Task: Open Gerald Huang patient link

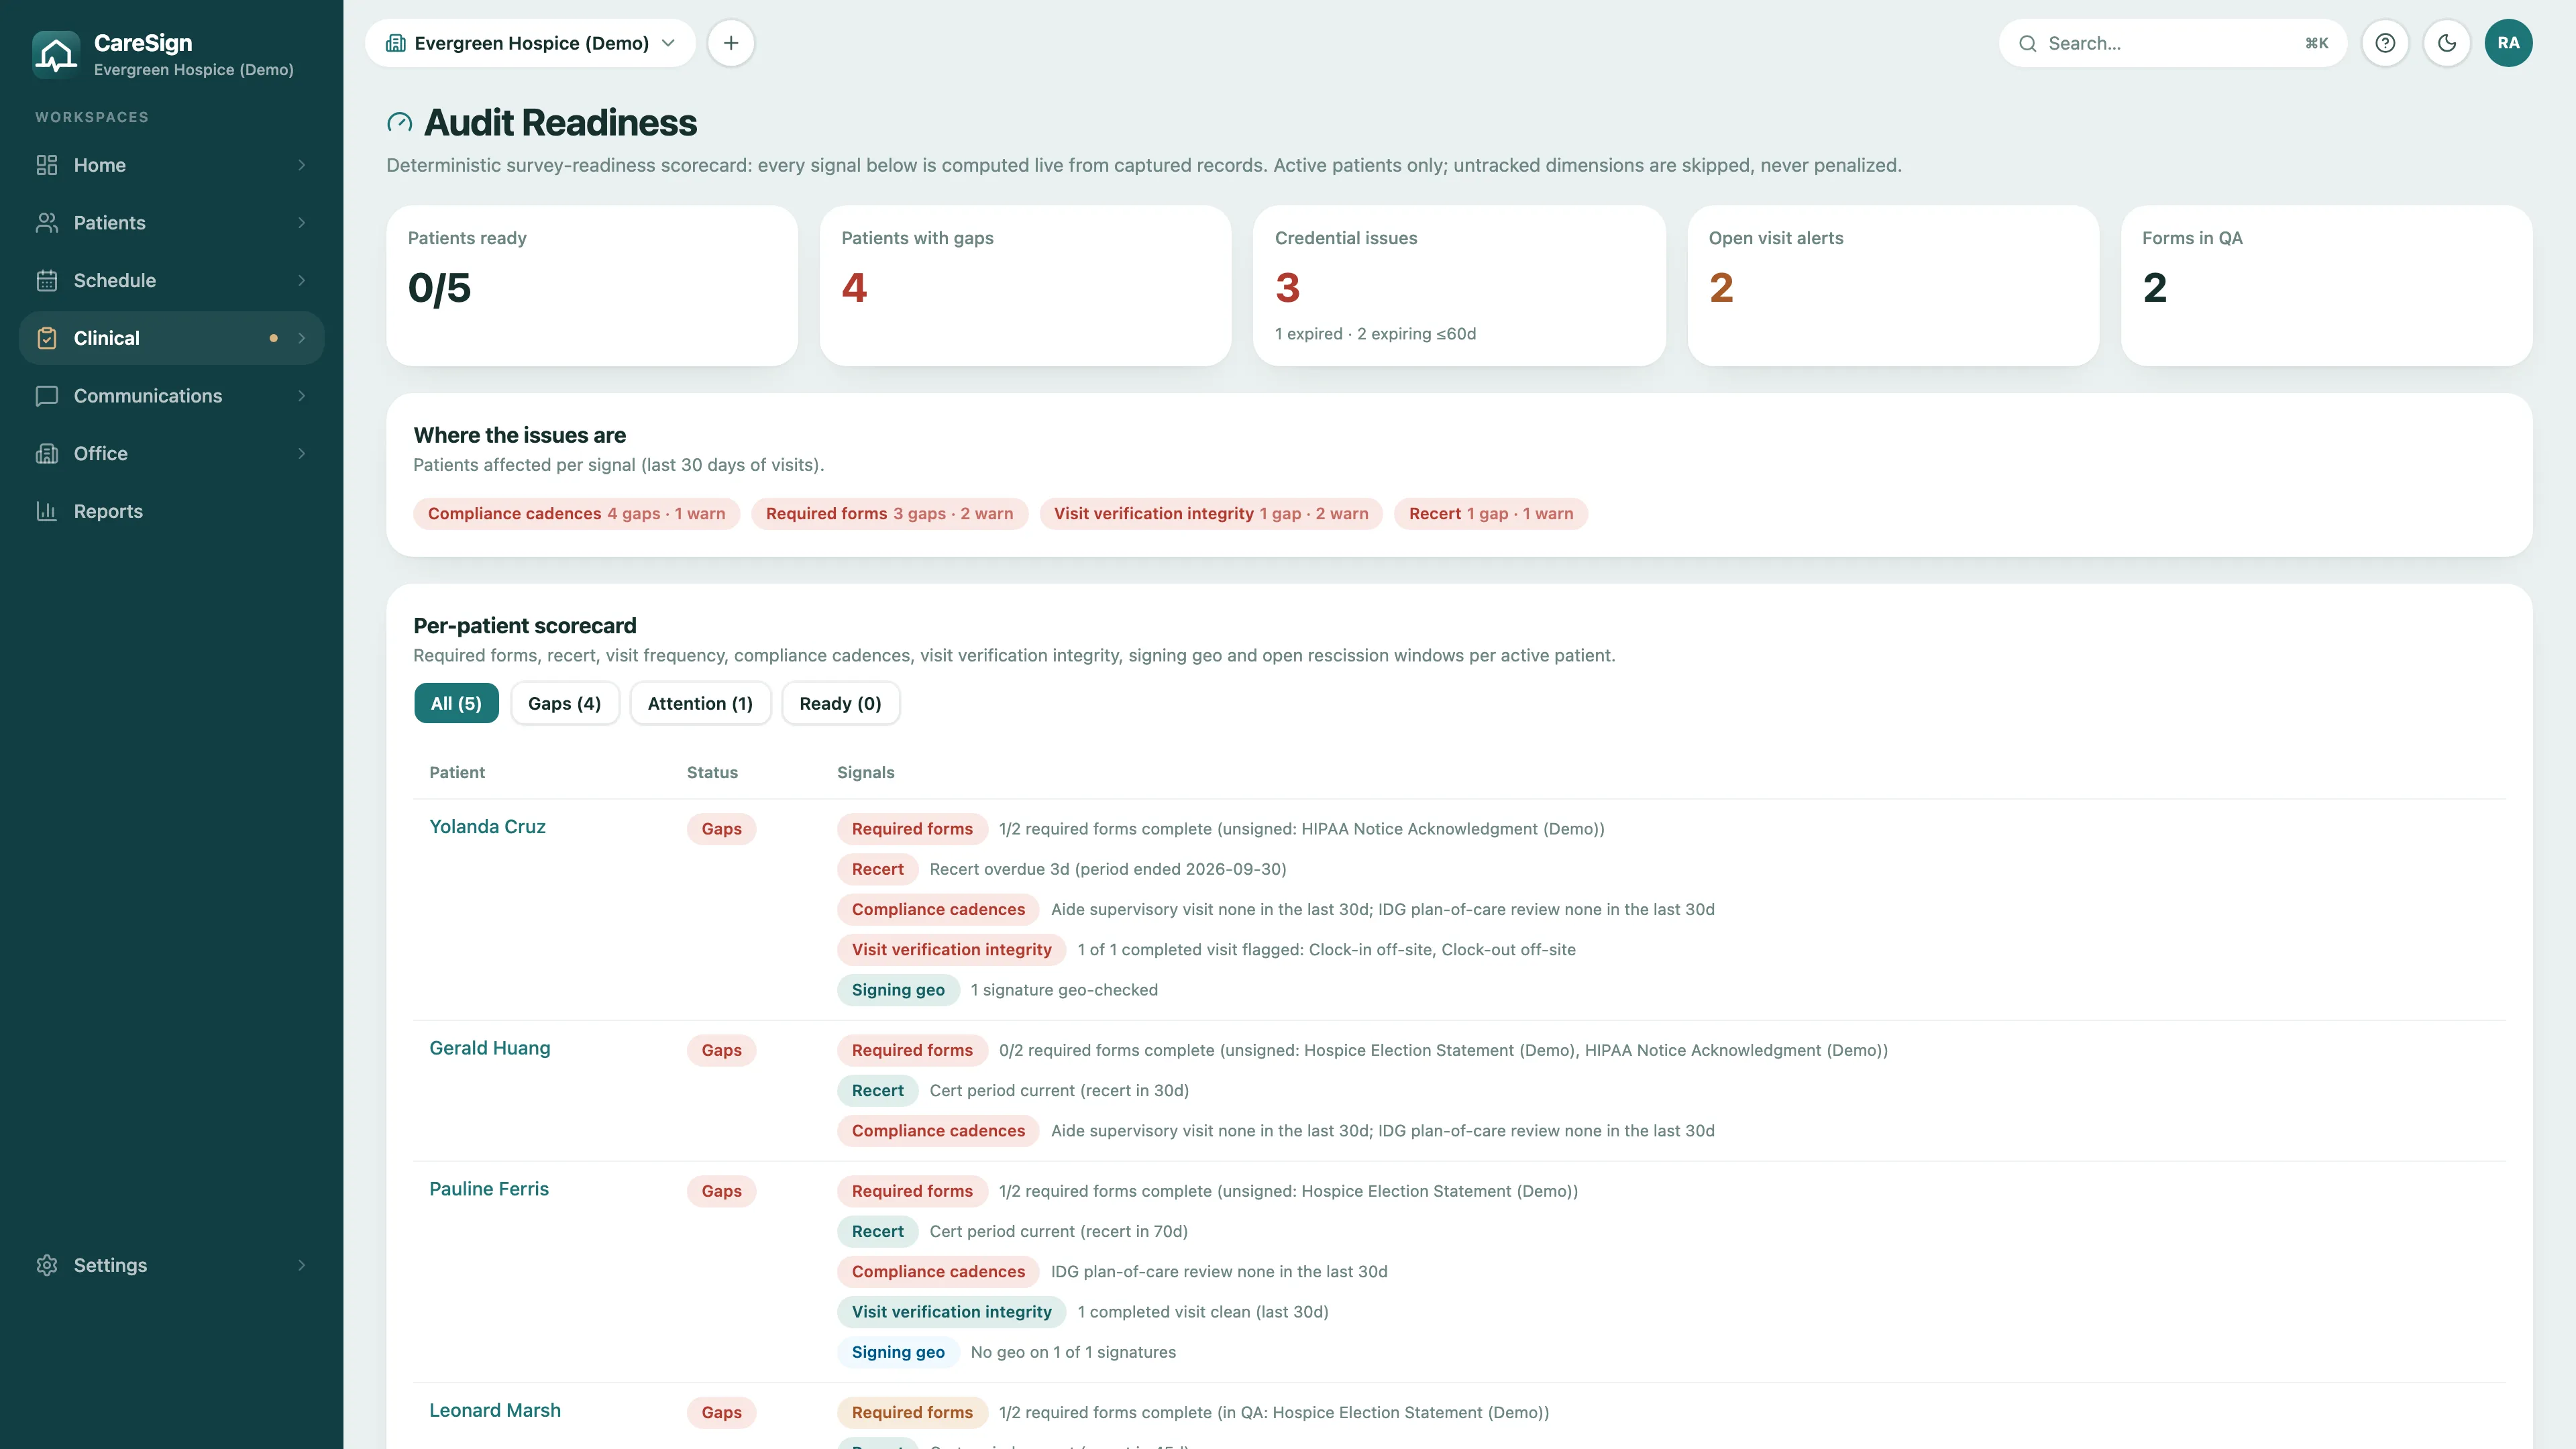Action: point(489,1048)
